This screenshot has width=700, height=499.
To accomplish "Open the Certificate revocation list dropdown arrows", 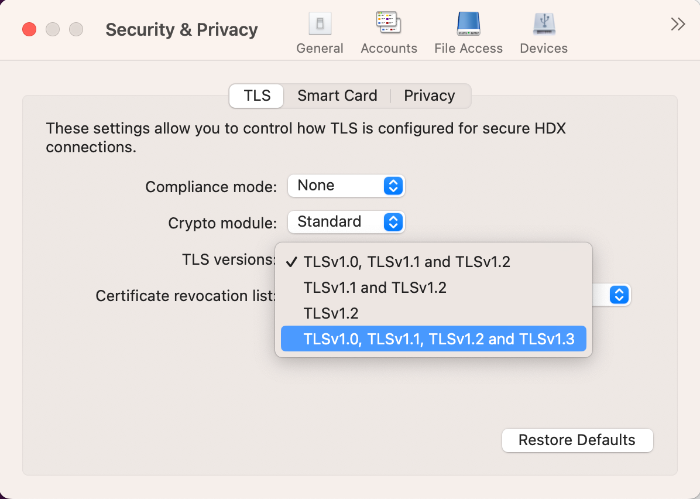I will (619, 295).
